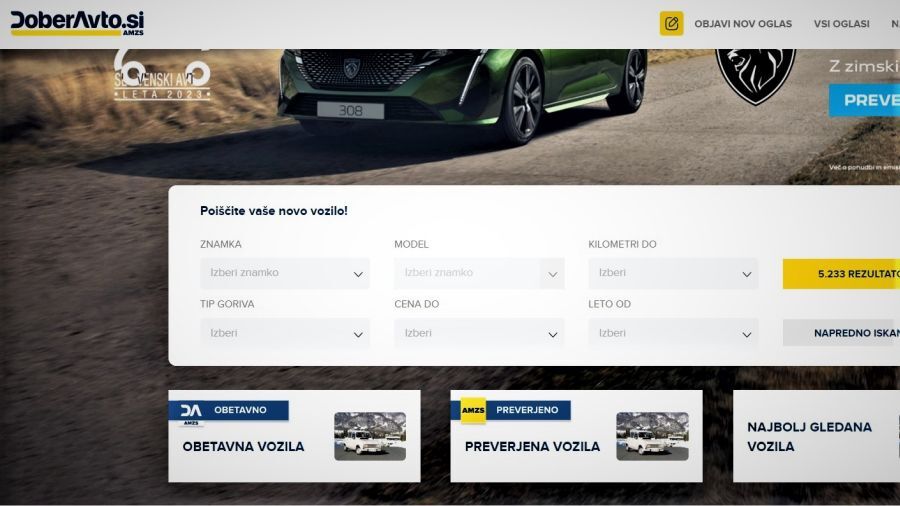Image resolution: width=900 pixels, height=506 pixels.
Task: Click the yellow 5.233 Rezultatov button
Action: point(841,274)
